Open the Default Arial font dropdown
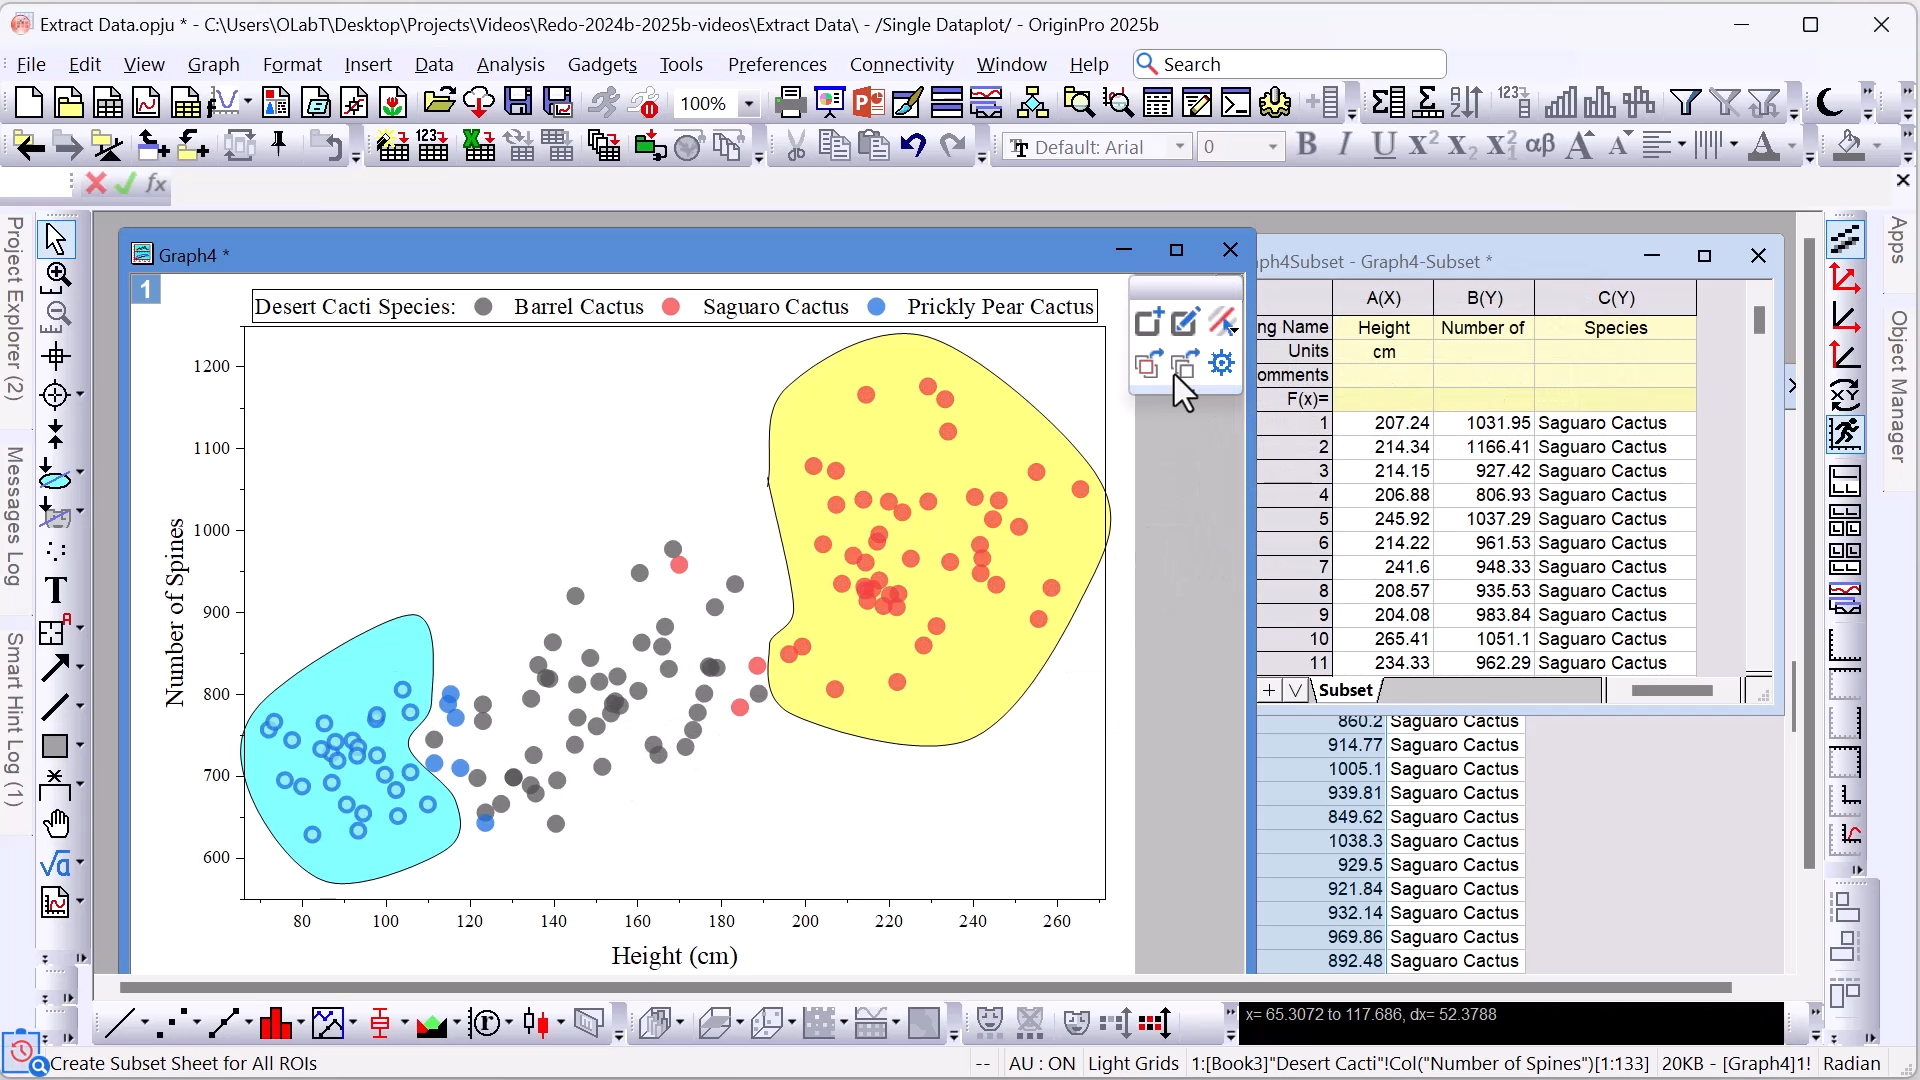Image resolution: width=1920 pixels, height=1080 pixels. (1180, 147)
